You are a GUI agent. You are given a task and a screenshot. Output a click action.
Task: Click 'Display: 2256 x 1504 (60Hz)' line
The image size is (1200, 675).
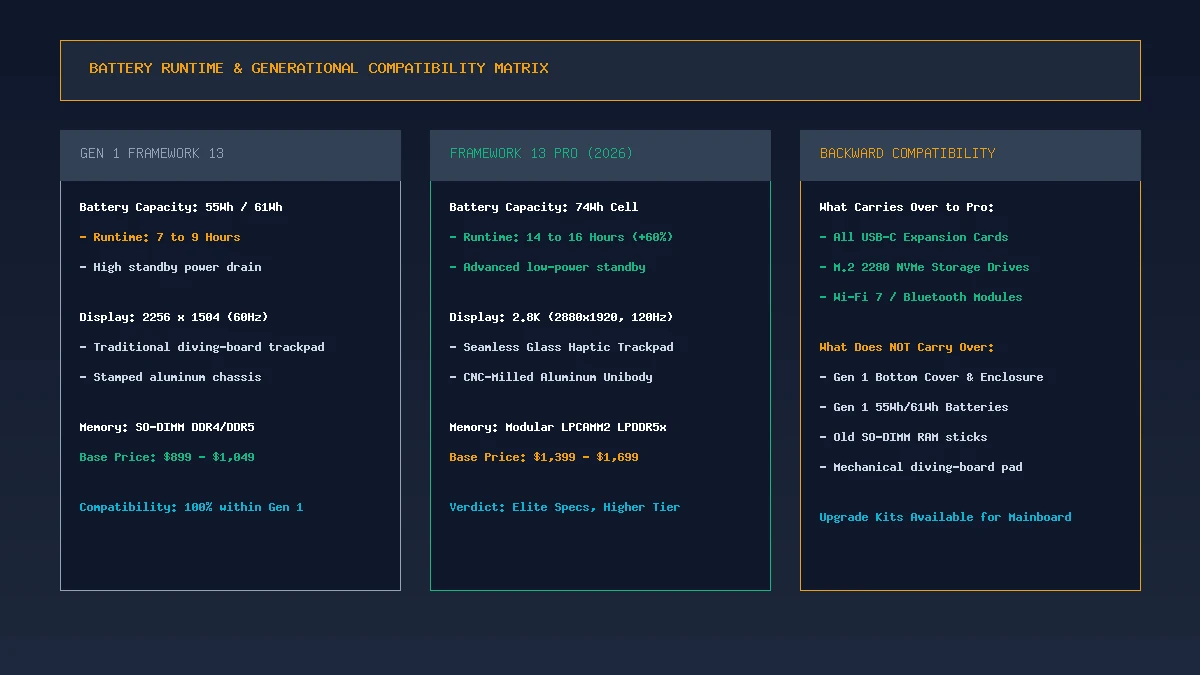tap(174, 317)
